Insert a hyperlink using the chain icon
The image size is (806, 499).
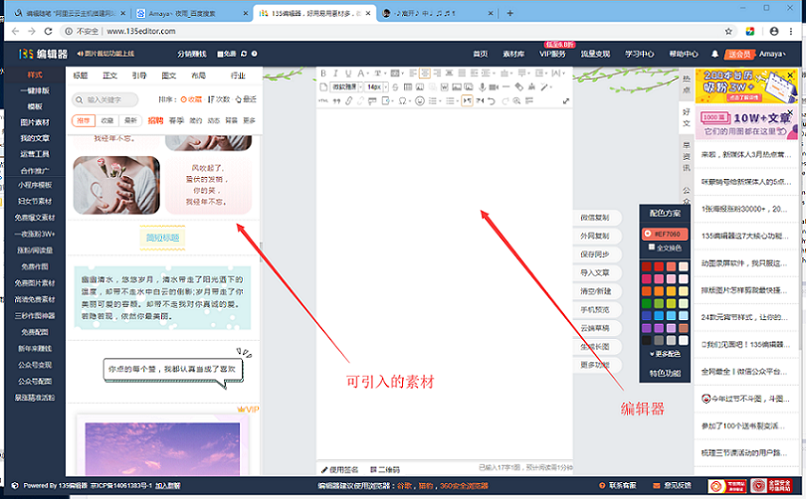click(x=349, y=101)
